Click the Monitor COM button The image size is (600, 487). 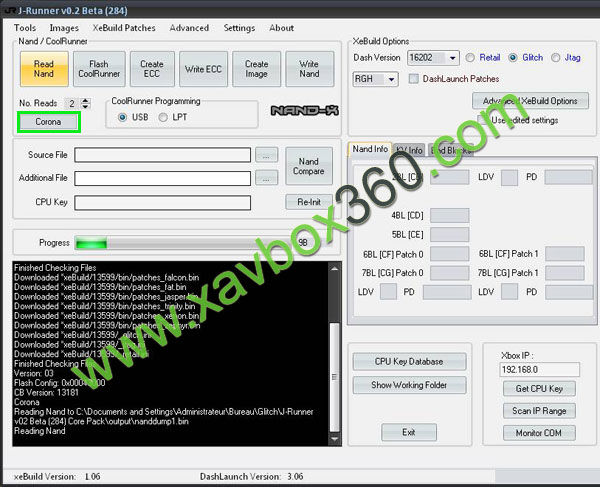pos(539,433)
